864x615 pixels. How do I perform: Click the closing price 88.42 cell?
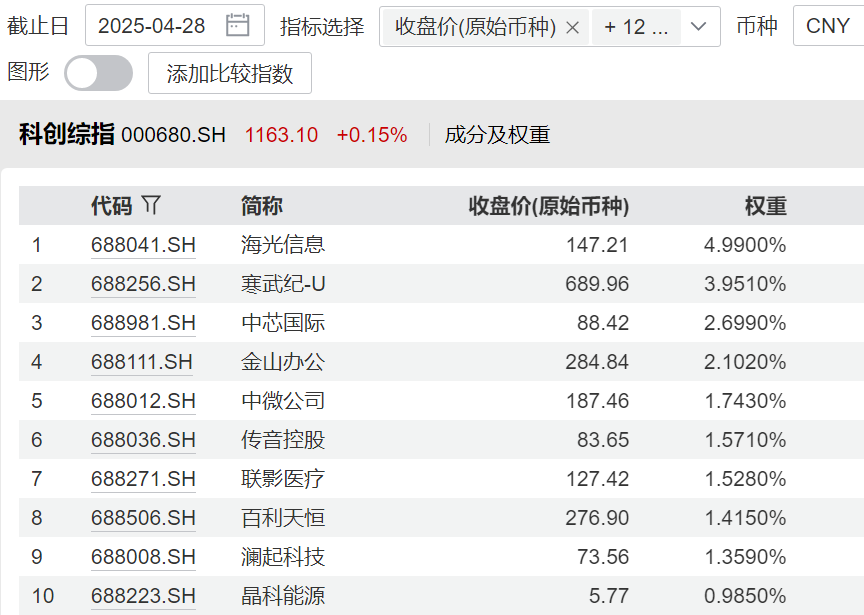pyautogui.click(x=603, y=323)
